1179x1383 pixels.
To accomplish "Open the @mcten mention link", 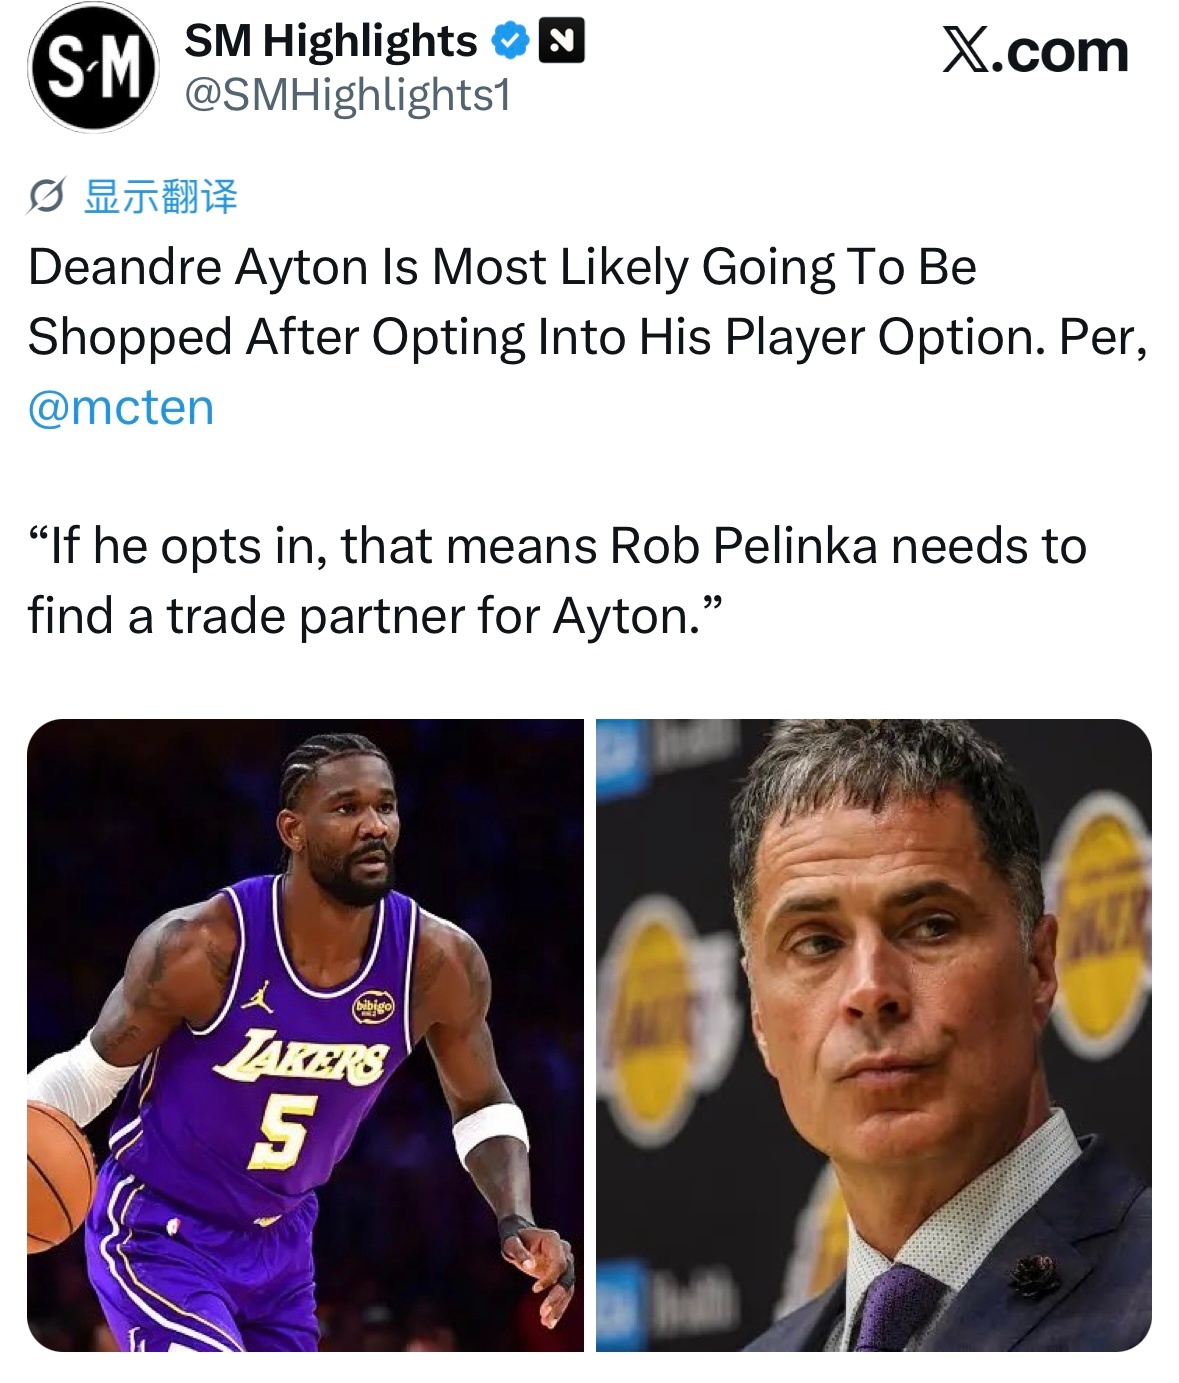I will click(x=121, y=407).
